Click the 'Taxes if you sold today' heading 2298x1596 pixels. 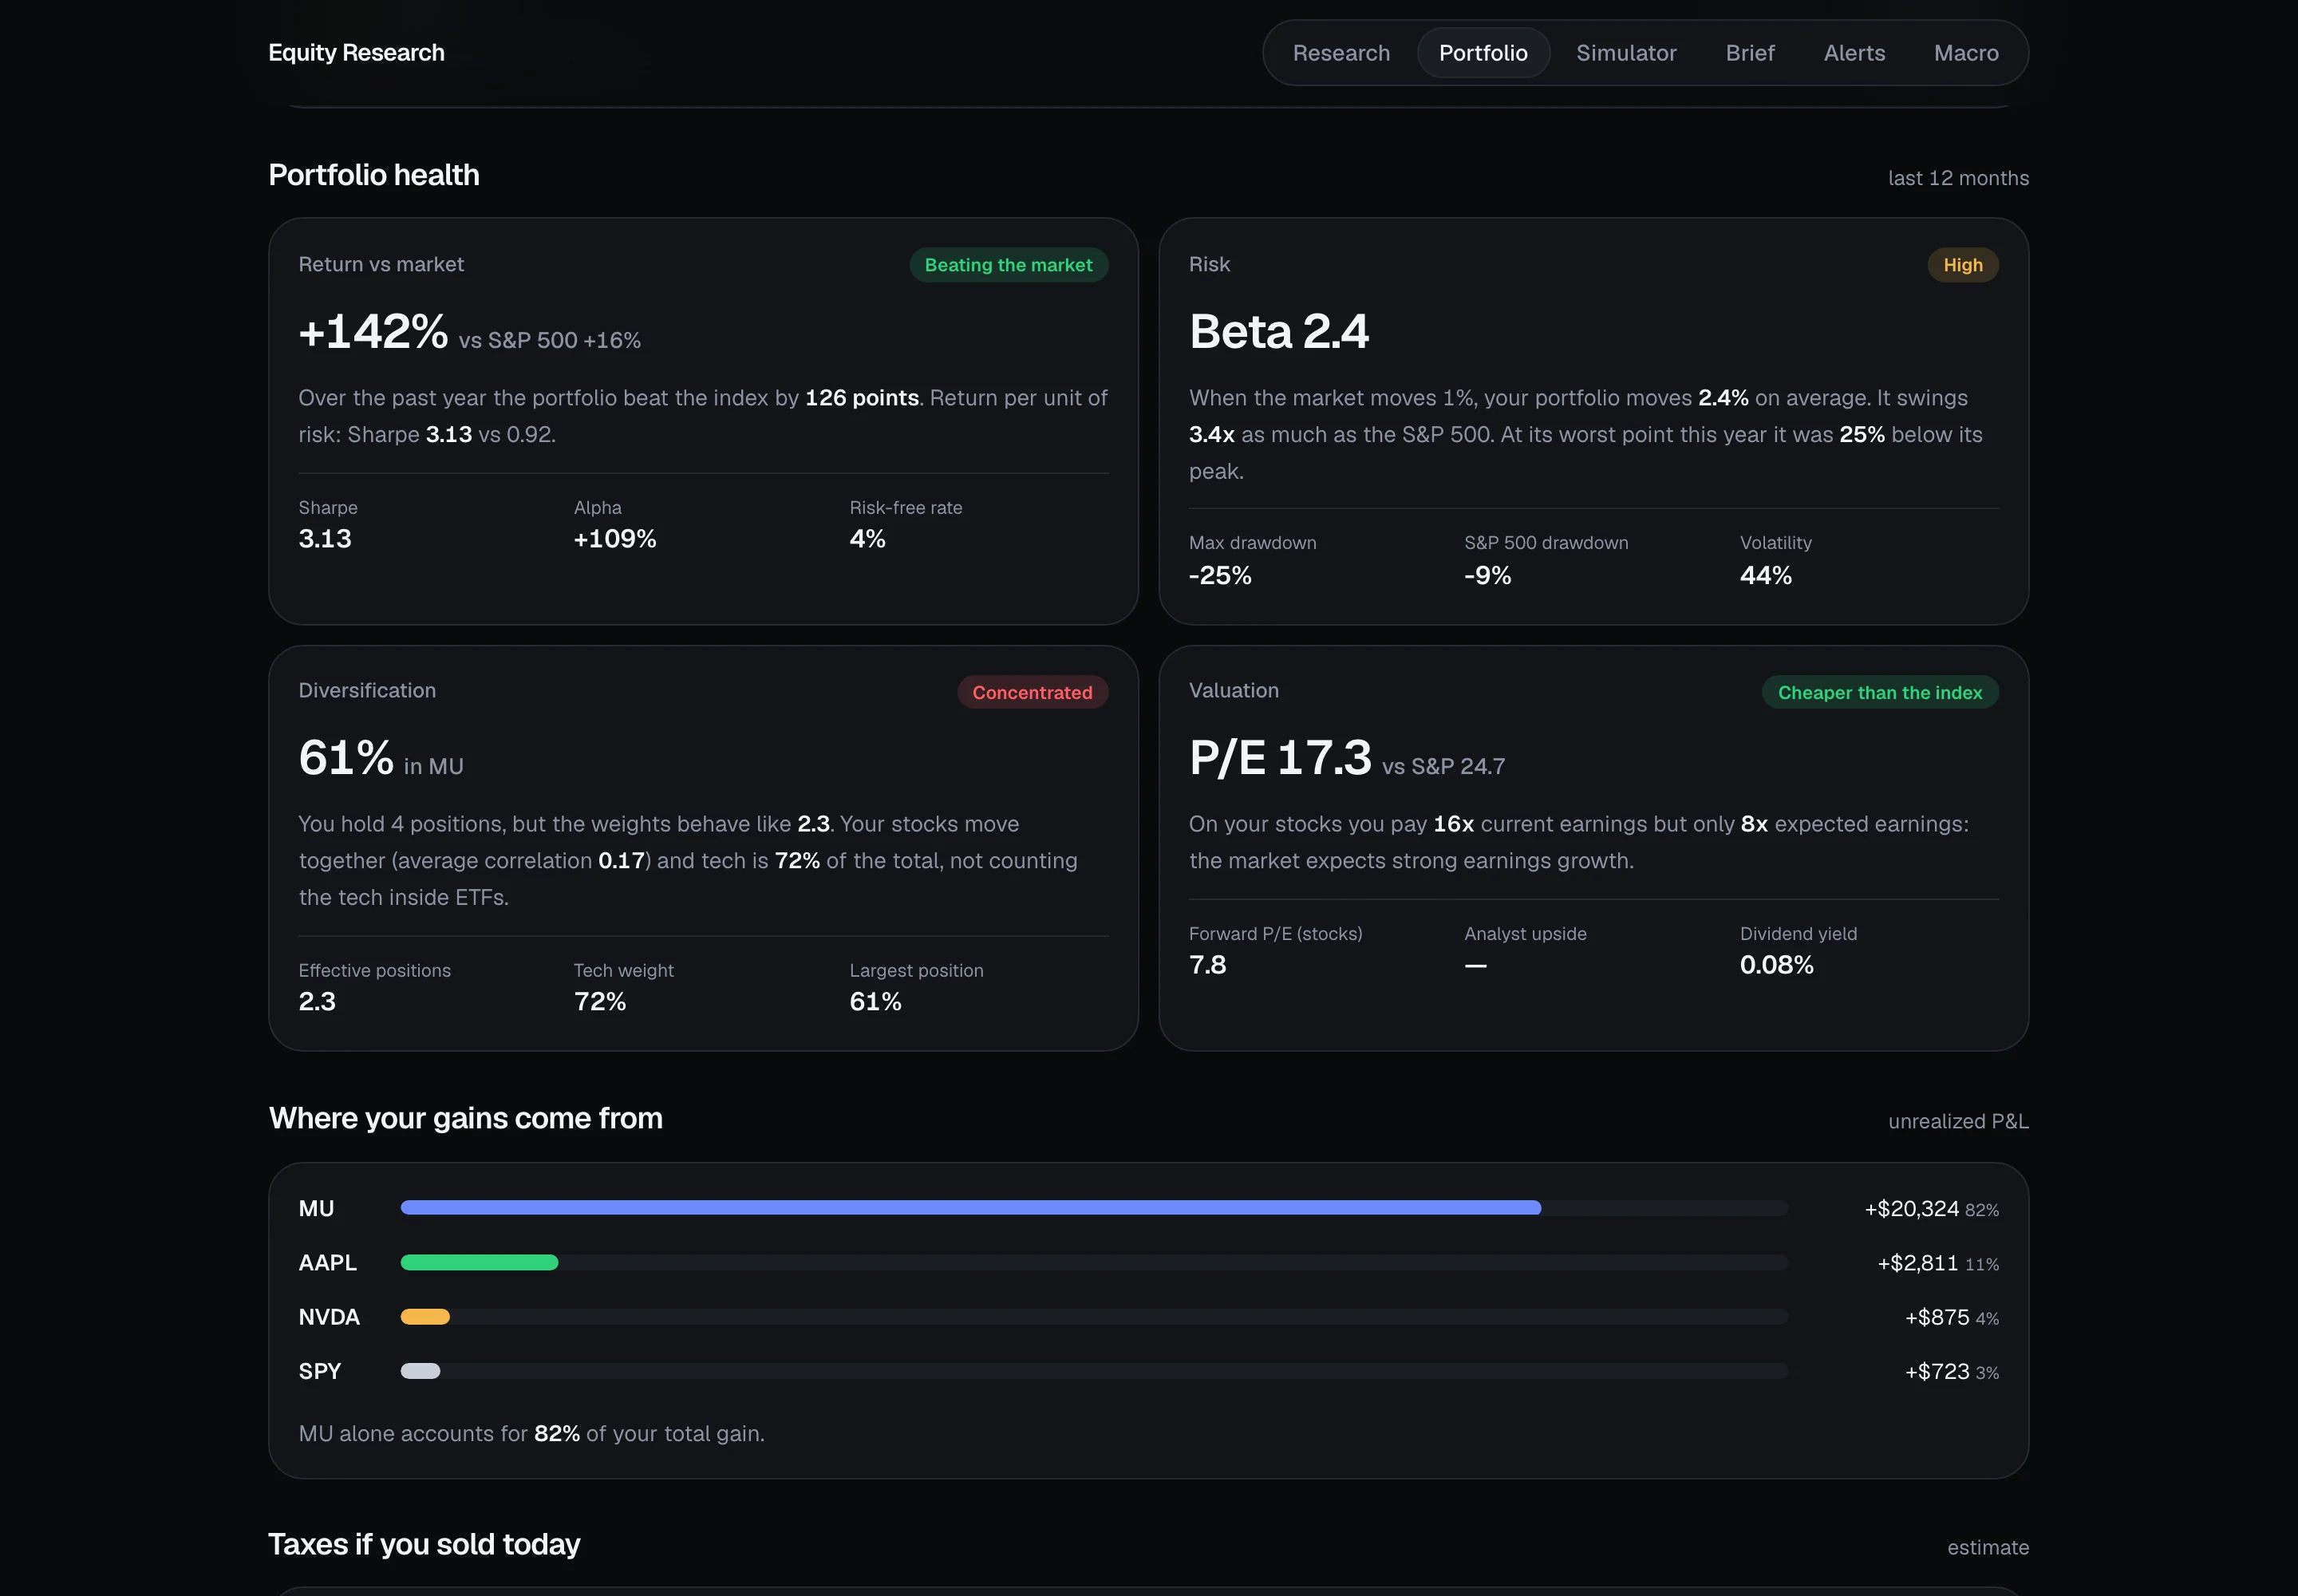(424, 1544)
